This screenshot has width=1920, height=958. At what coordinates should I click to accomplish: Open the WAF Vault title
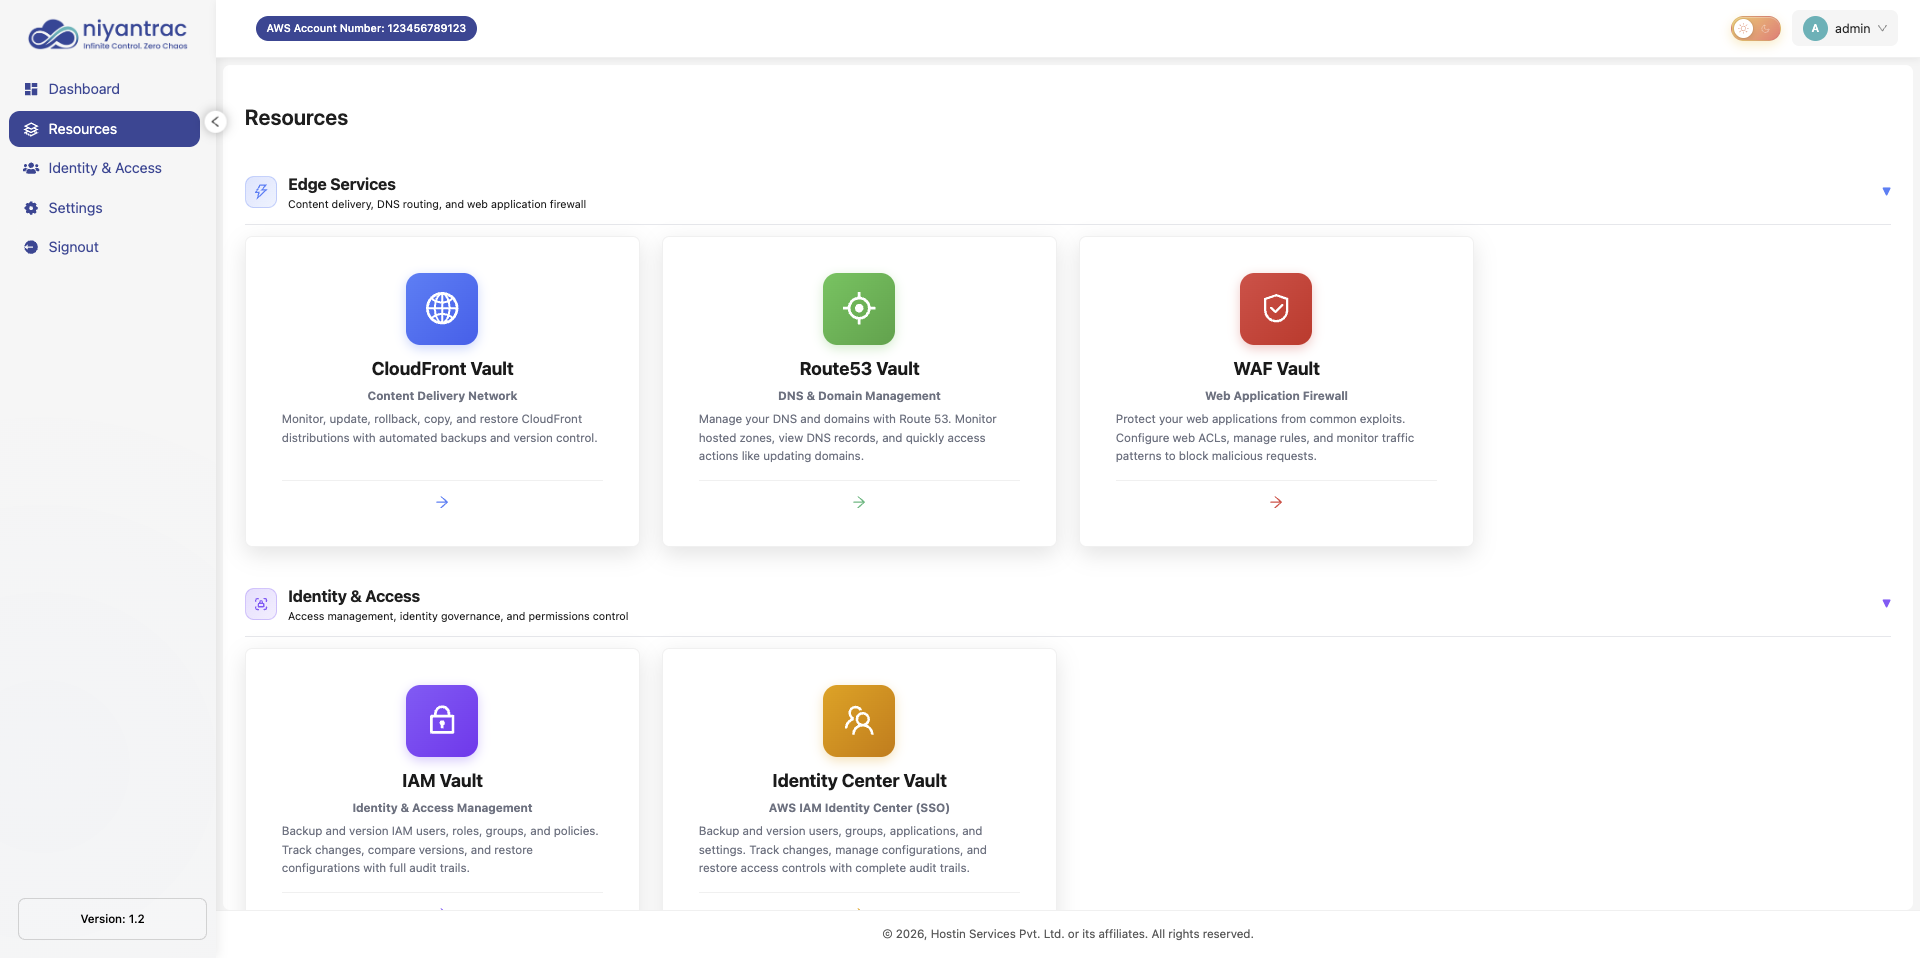tap(1276, 369)
